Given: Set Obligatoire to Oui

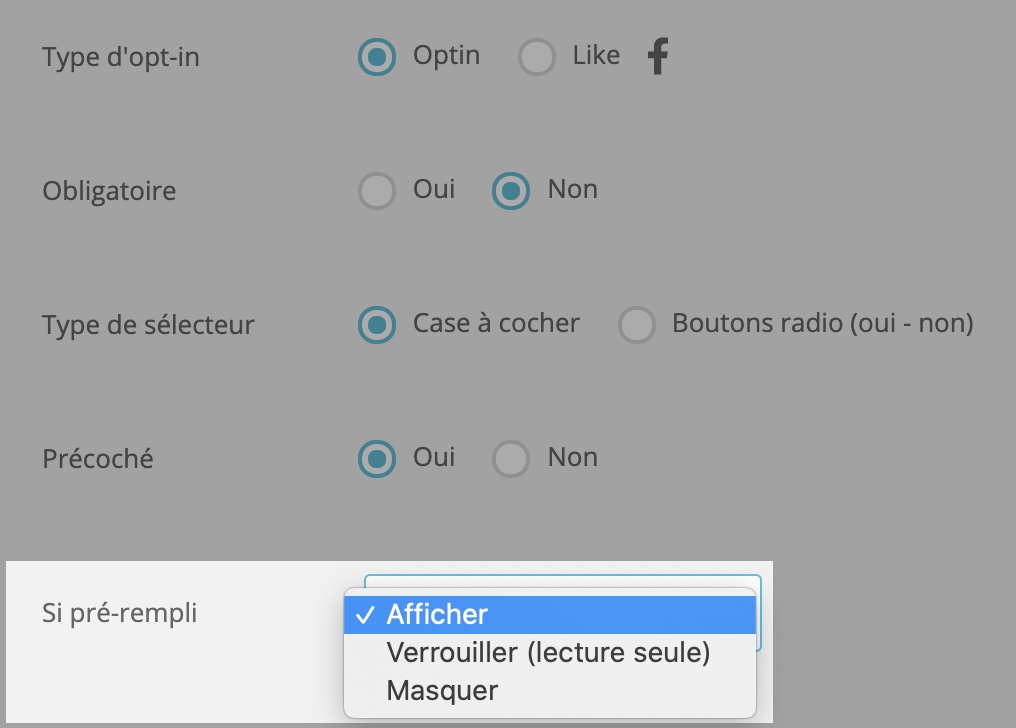Looking at the screenshot, I should (377, 191).
